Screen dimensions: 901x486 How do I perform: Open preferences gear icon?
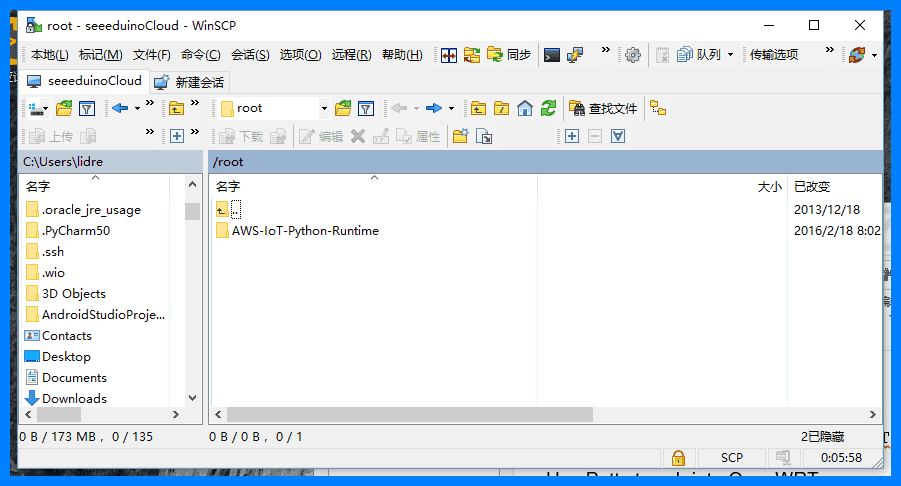tap(633, 55)
